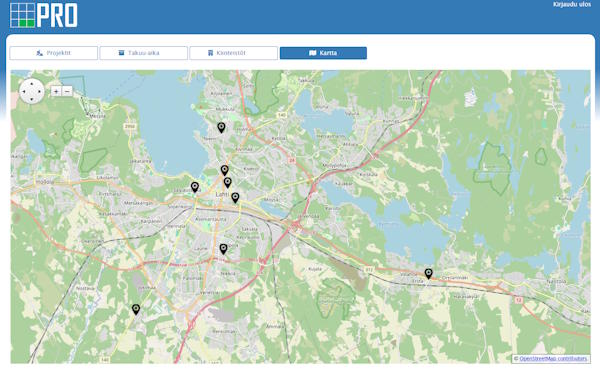Click the PRO logo in header

pyautogui.click(x=44, y=15)
